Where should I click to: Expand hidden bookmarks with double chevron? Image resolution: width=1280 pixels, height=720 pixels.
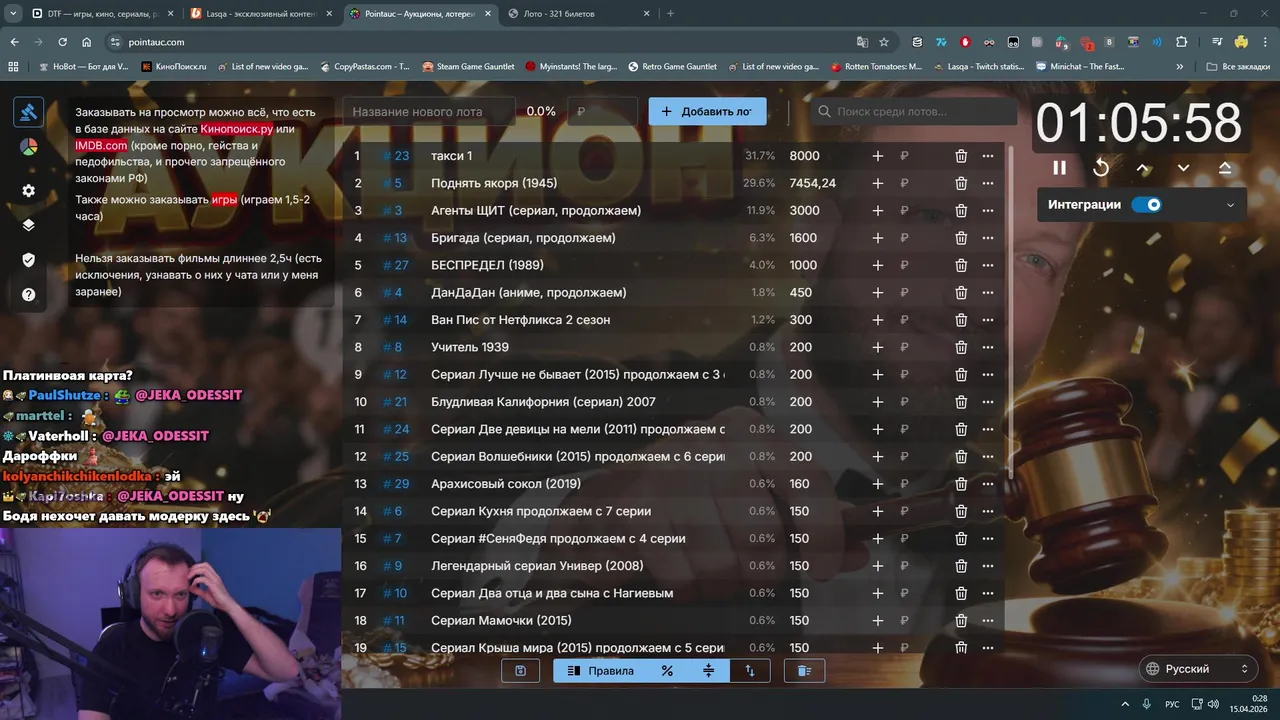pyautogui.click(x=1181, y=67)
